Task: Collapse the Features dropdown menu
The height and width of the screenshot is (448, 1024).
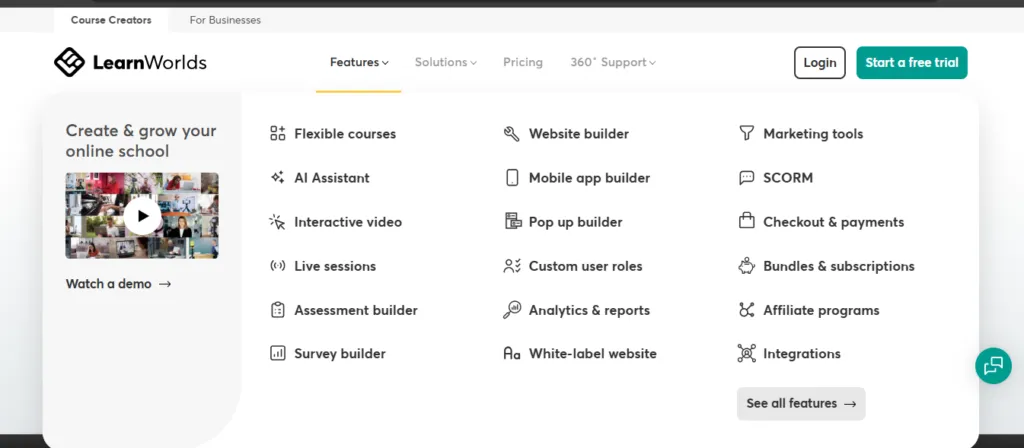Action: click(x=359, y=62)
